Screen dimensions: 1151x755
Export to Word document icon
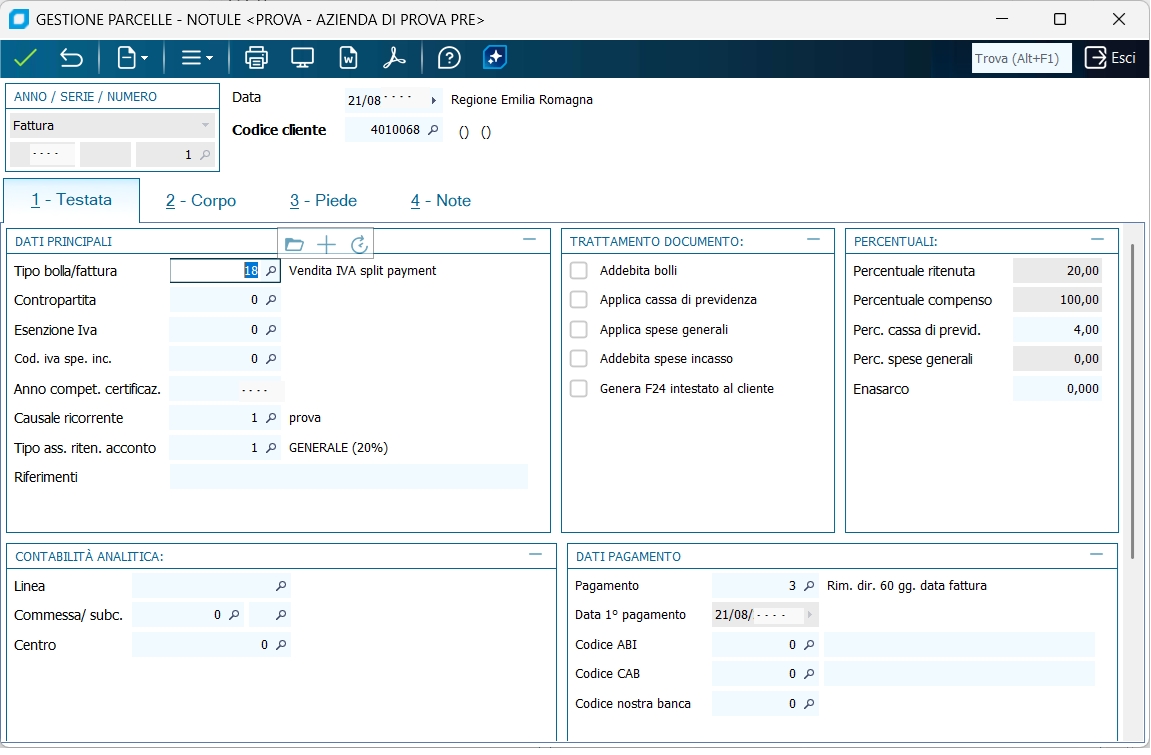(x=349, y=58)
